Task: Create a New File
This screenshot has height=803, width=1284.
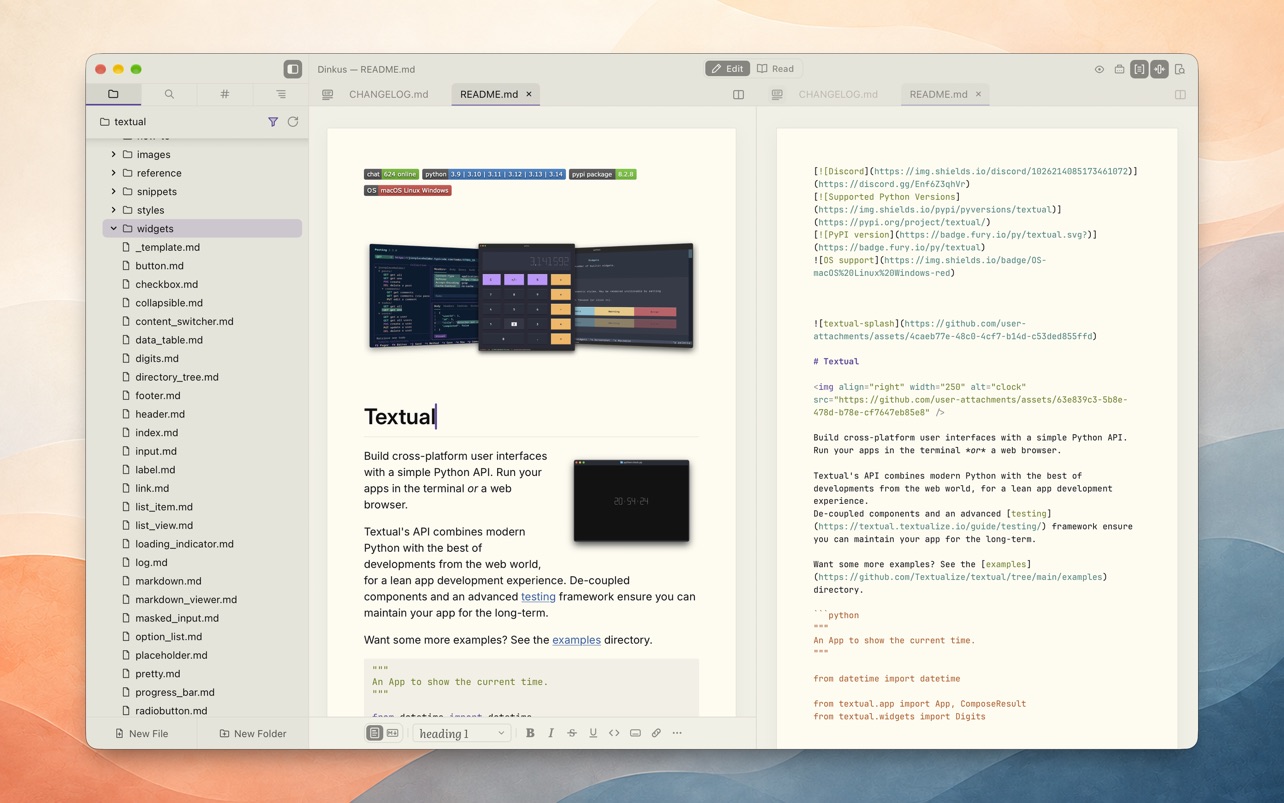Action: click(x=142, y=734)
